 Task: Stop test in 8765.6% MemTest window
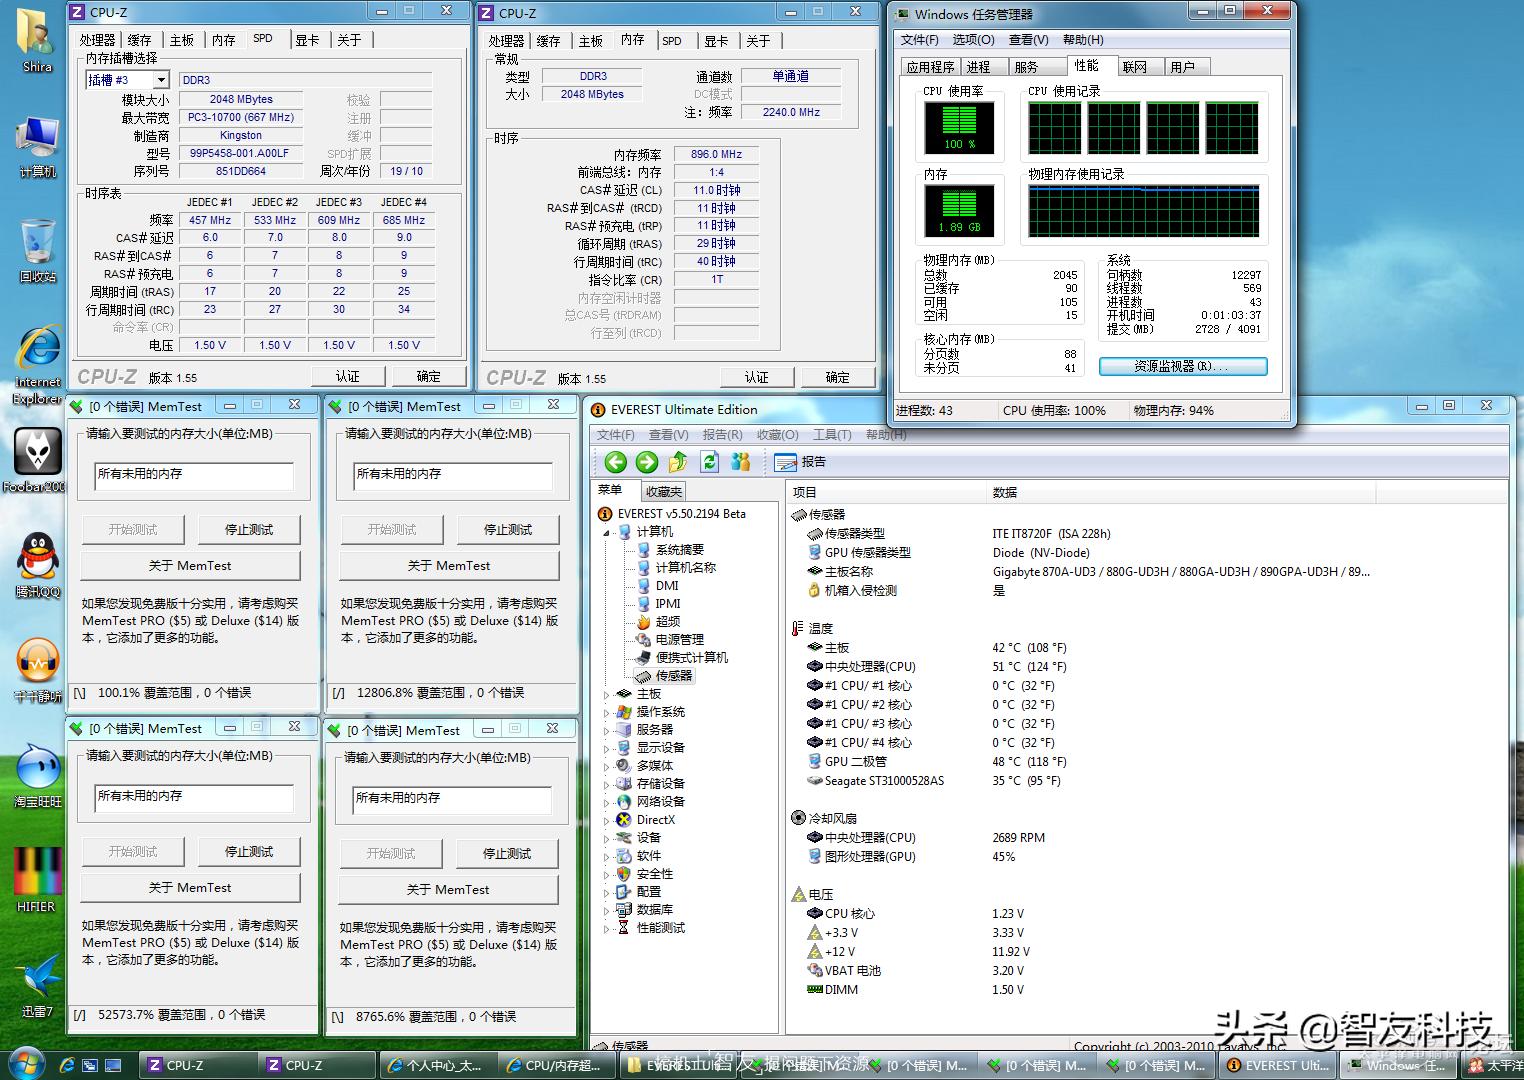[507, 854]
